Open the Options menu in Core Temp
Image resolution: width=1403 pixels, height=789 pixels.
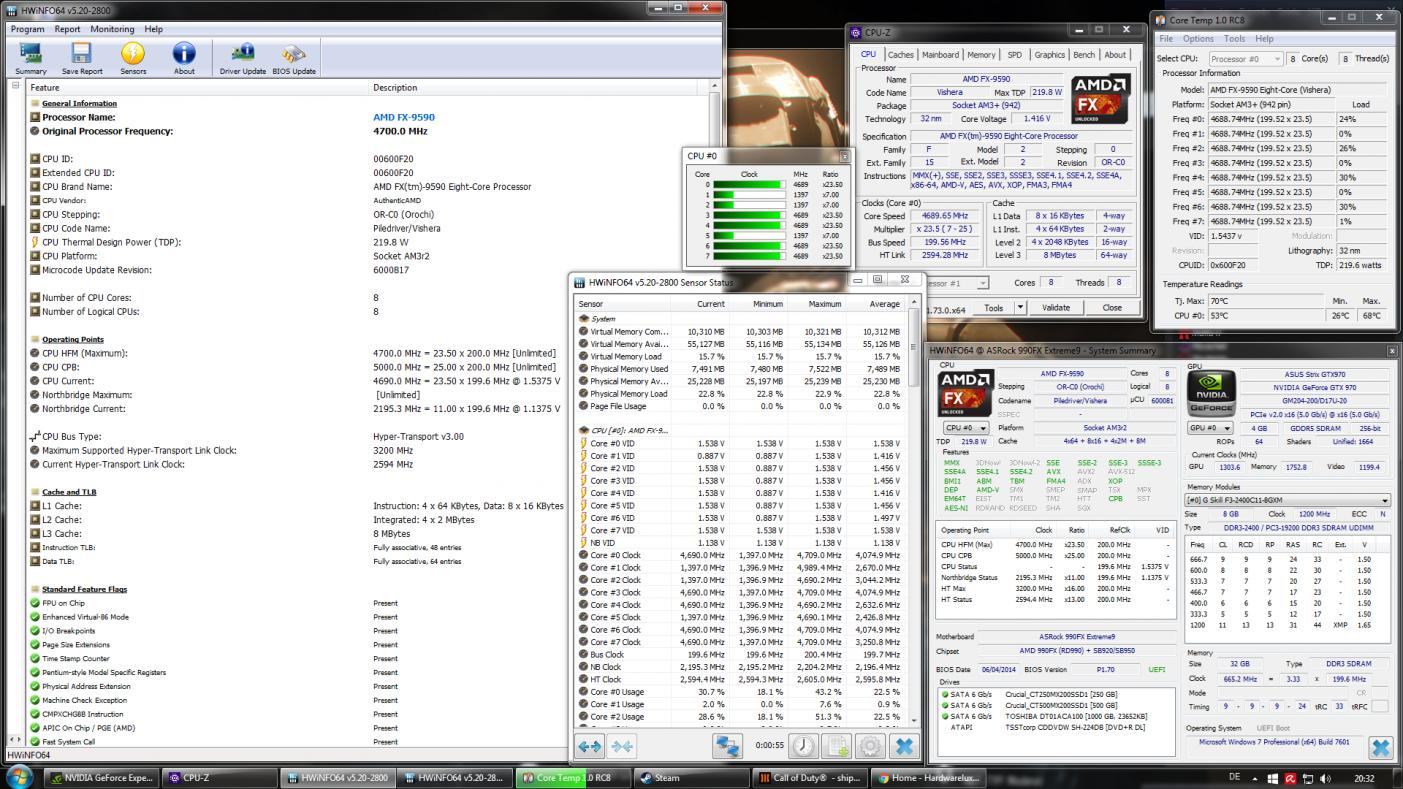point(1198,39)
